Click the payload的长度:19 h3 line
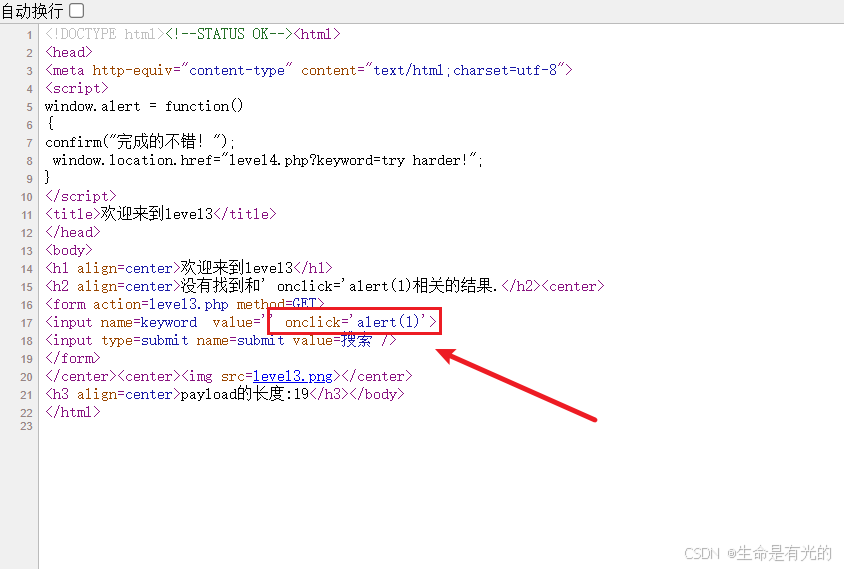Viewport: 844px width, 569px height. [x=224, y=394]
